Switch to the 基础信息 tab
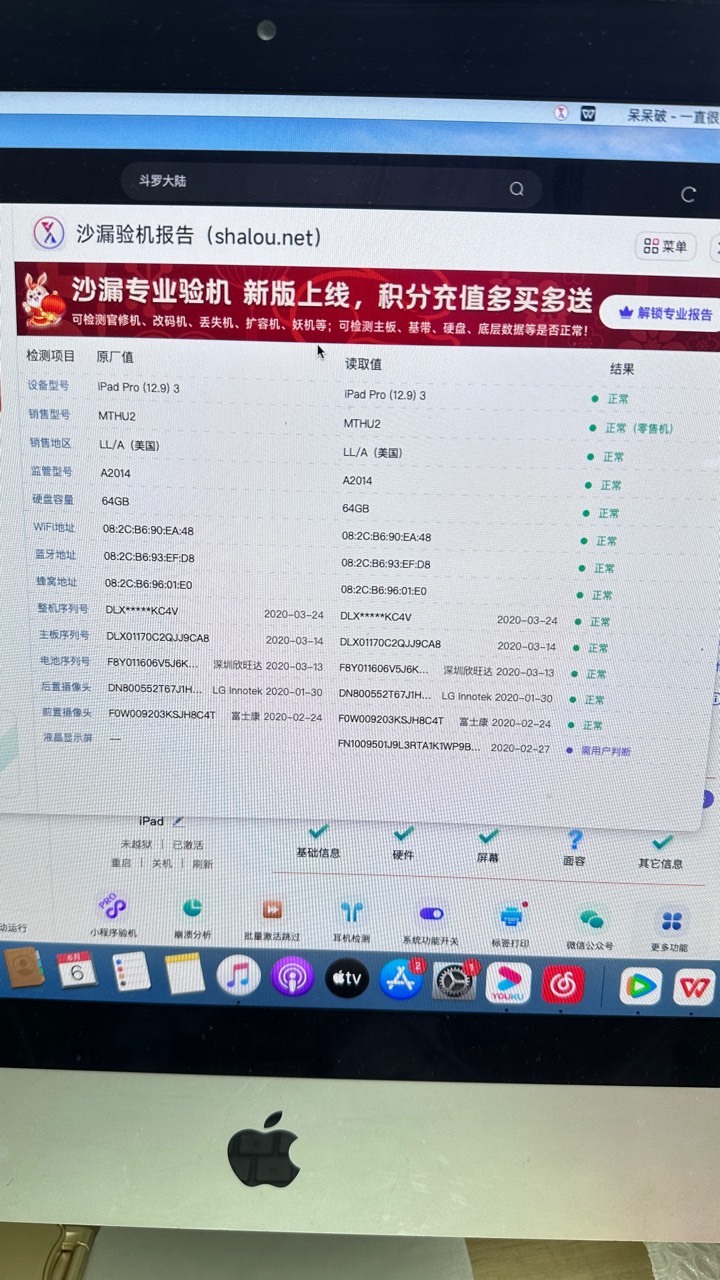Viewport: 720px width, 1280px height. pyautogui.click(x=318, y=844)
